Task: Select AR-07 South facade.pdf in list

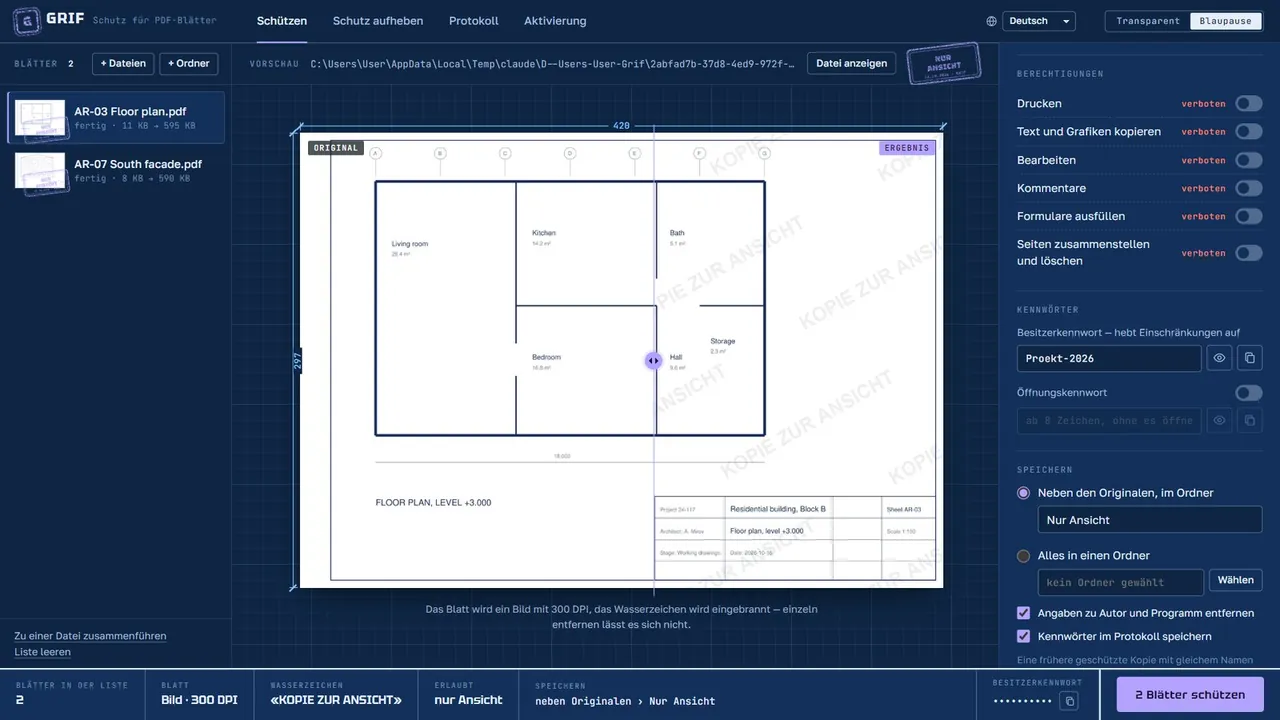Action: (x=116, y=171)
